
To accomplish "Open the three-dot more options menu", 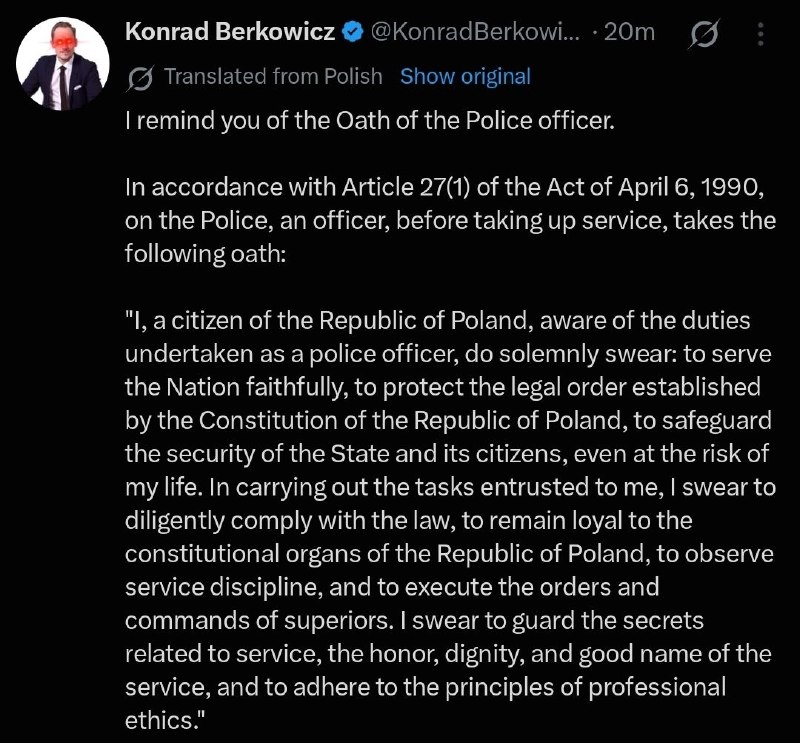I will [x=761, y=34].
